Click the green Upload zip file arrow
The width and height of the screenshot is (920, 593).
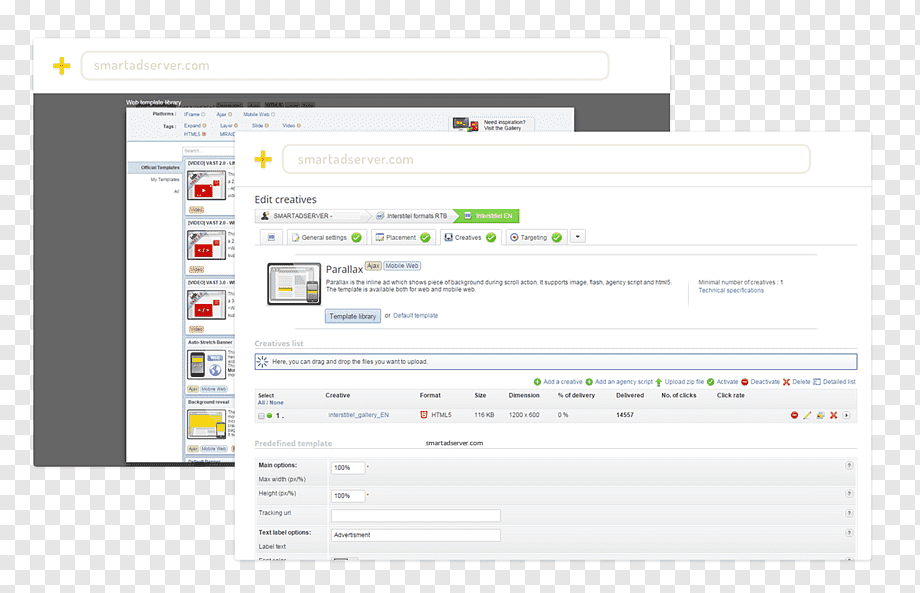click(658, 382)
